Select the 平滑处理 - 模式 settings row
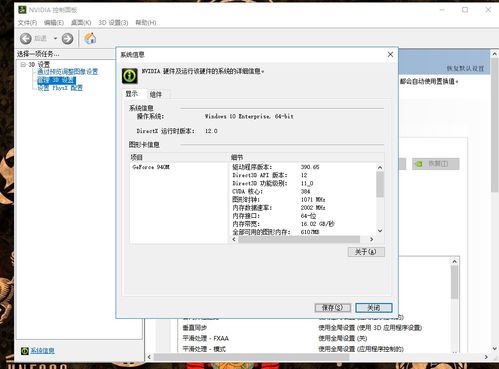The height and width of the screenshot is (369, 499). tap(313, 349)
